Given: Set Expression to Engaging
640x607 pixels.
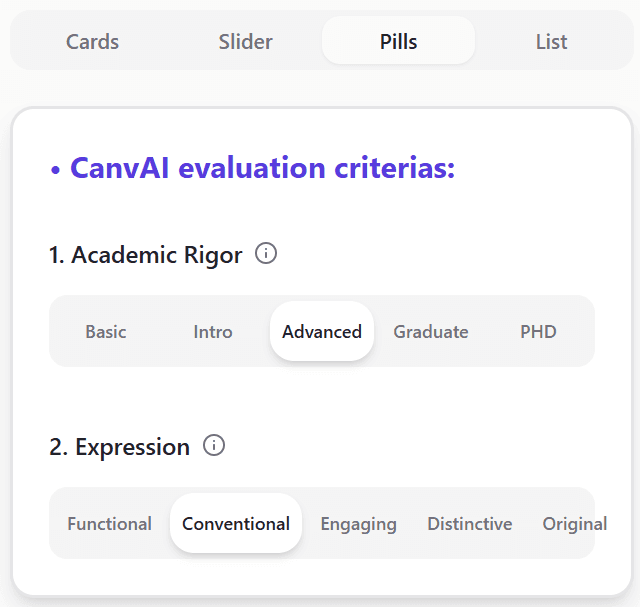Looking at the screenshot, I should coord(358,524).
